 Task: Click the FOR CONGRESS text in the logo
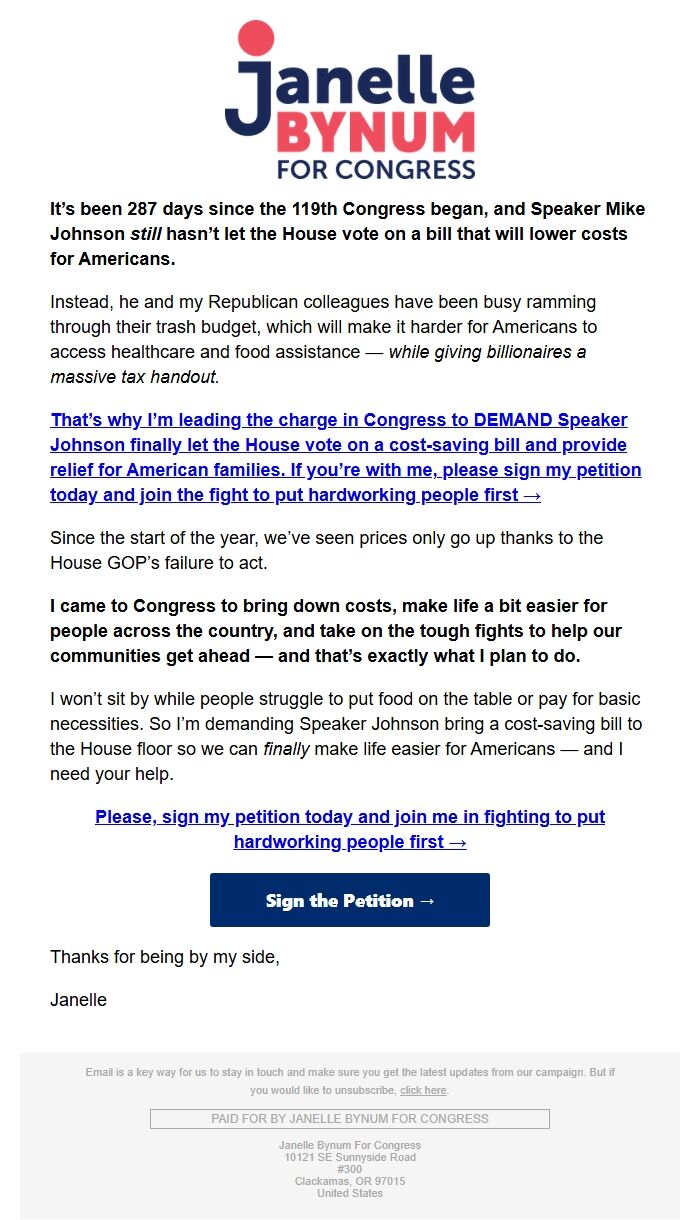tap(375, 169)
